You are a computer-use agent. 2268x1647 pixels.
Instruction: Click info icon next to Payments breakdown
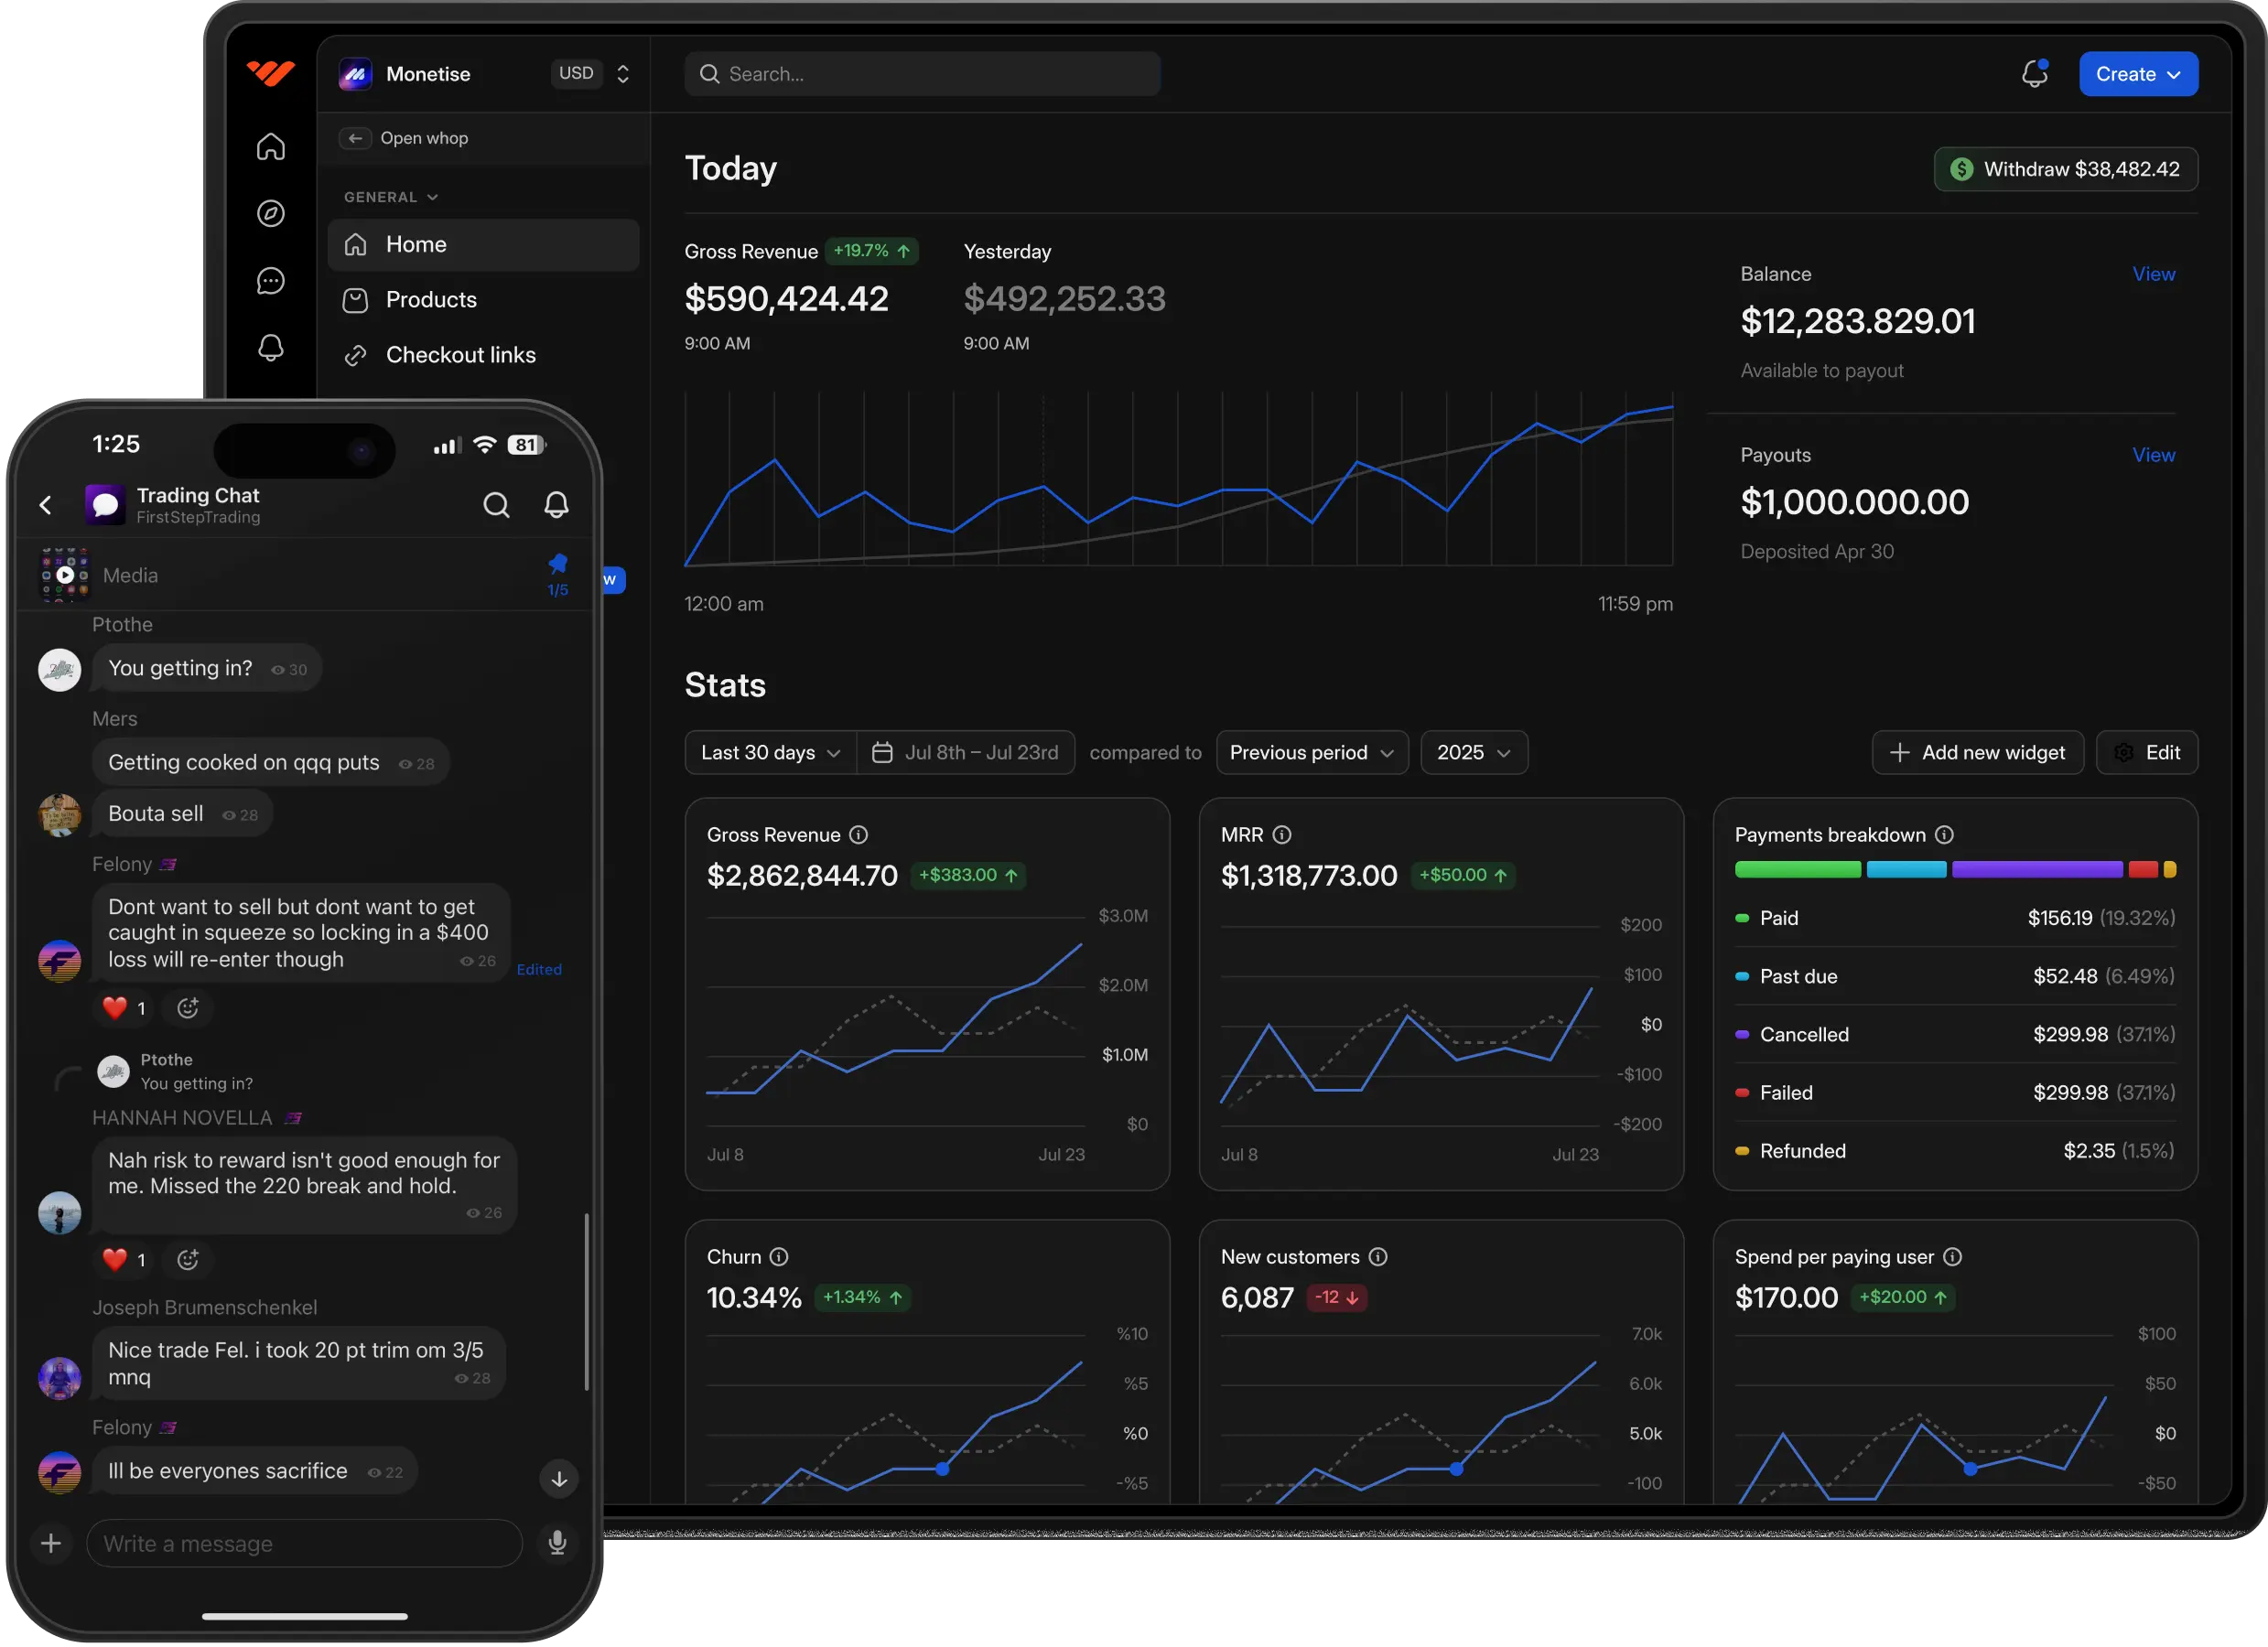point(1944,835)
